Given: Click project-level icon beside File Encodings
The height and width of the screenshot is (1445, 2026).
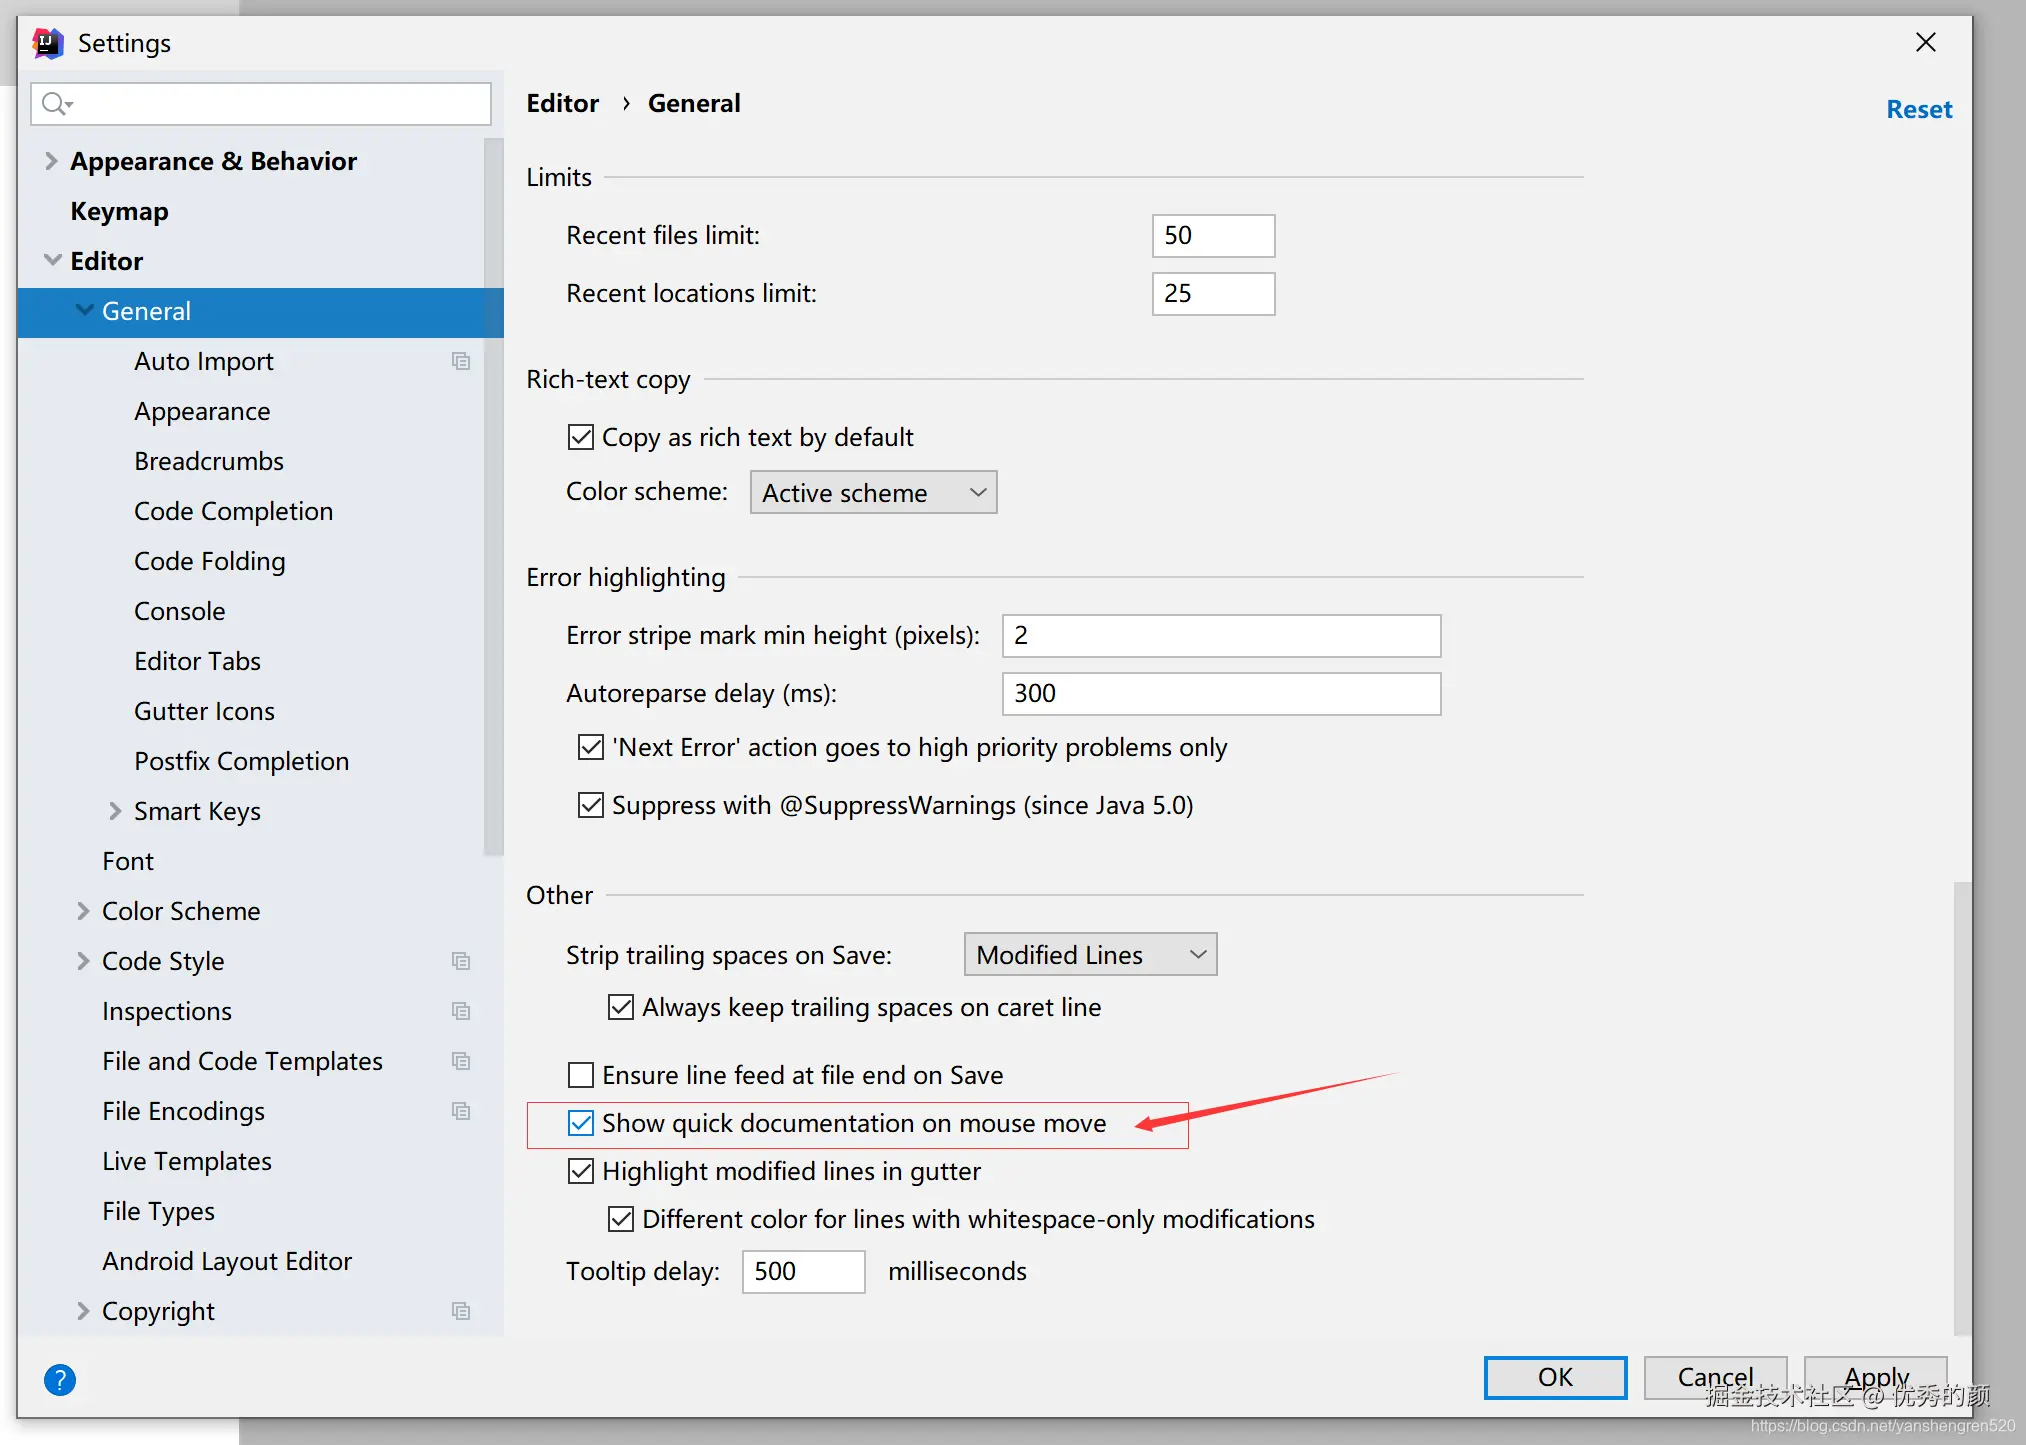Looking at the screenshot, I should (x=461, y=1111).
